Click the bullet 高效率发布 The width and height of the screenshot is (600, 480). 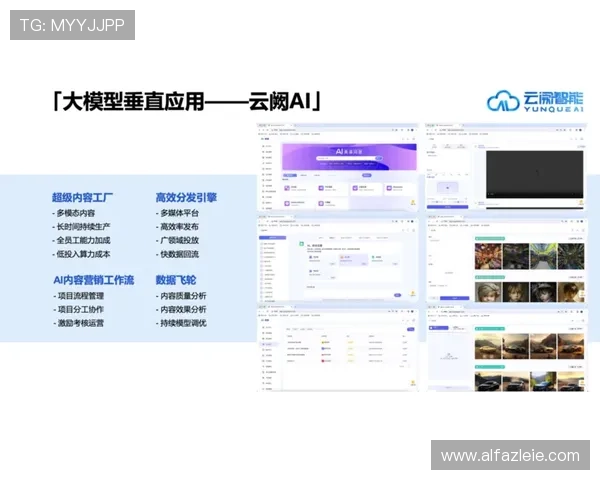[177, 227]
